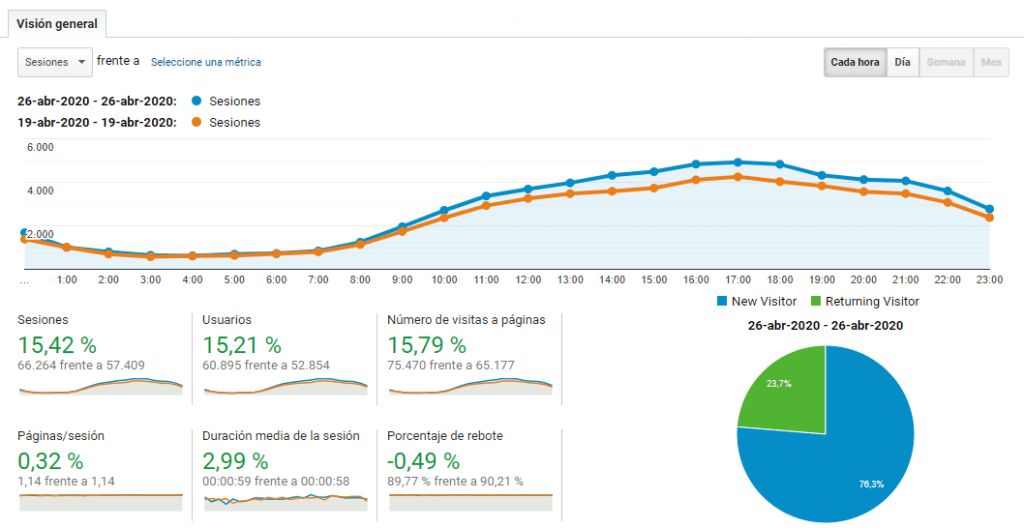Select the Sesiones sparkline chart
The width and height of the screenshot is (1024, 528).
coord(101,386)
